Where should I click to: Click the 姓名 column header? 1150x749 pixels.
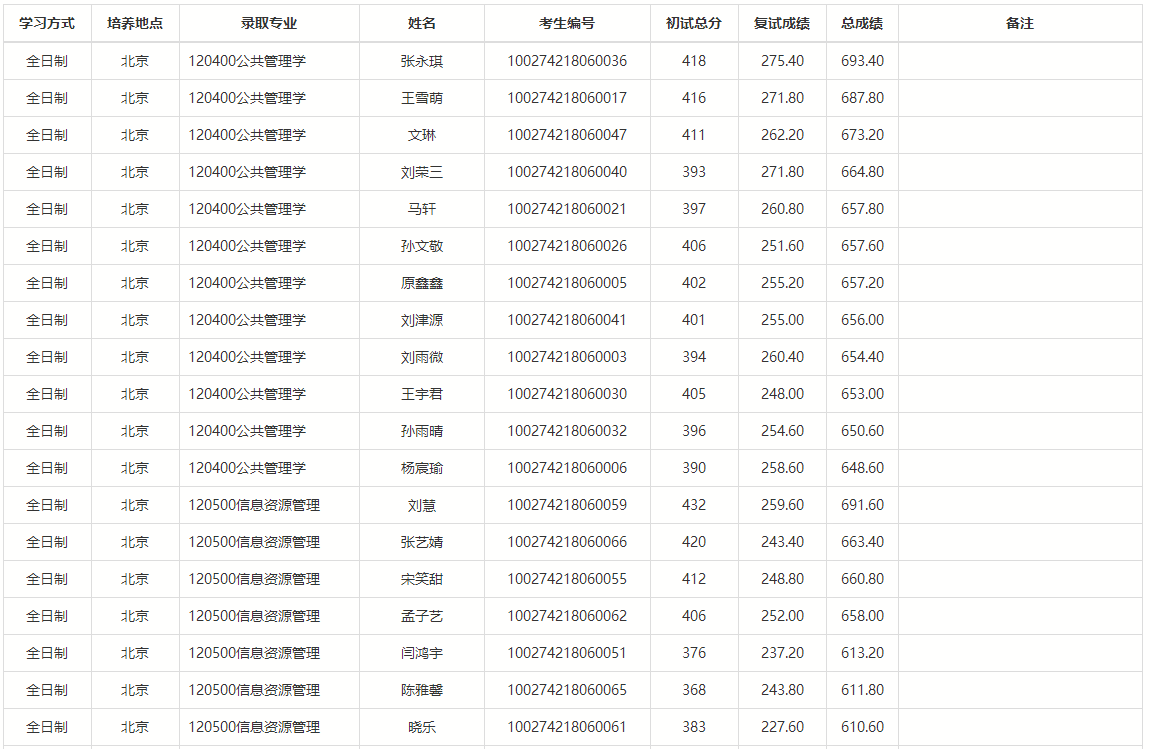coord(422,23)
